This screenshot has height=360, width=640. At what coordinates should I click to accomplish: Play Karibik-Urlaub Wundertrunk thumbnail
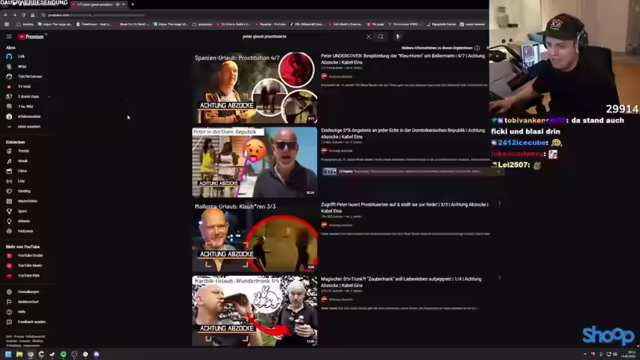click(255, 311)
